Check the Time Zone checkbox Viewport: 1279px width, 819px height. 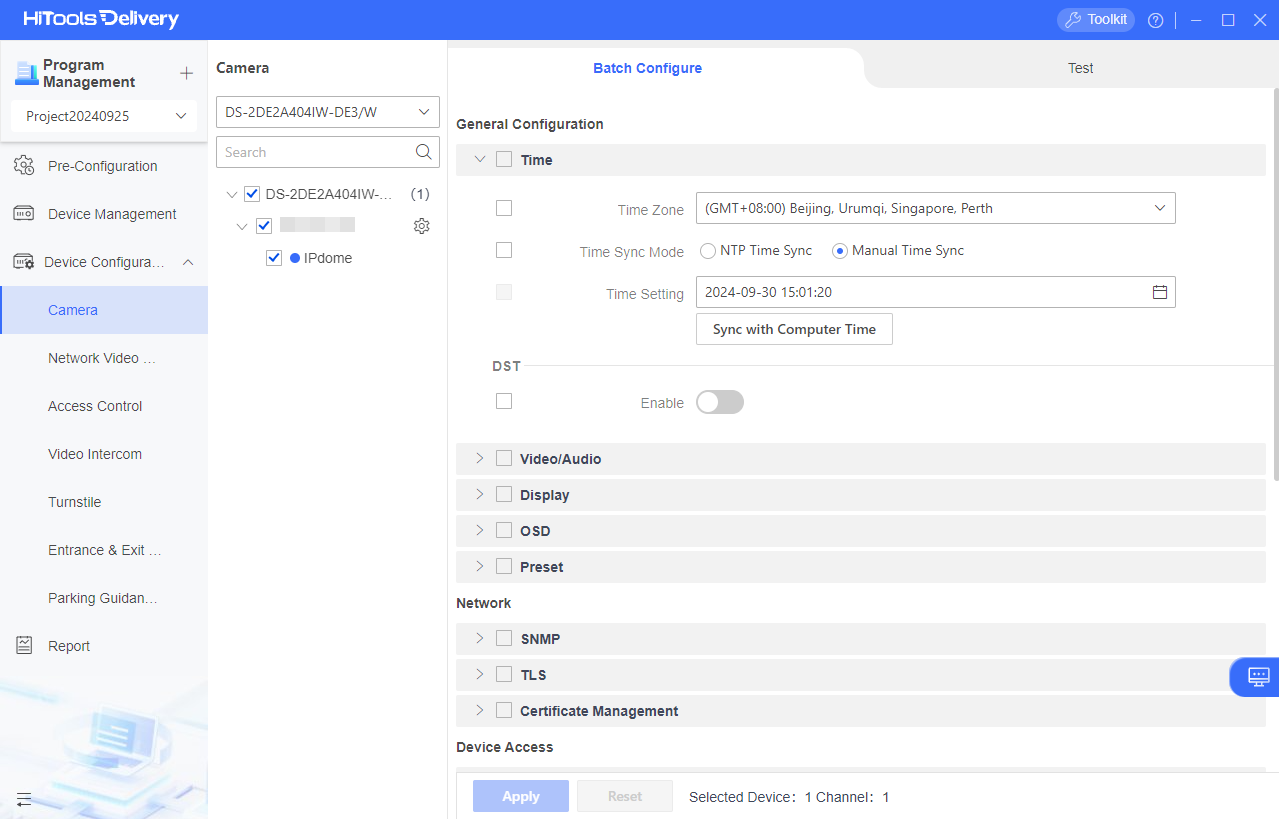504,208
